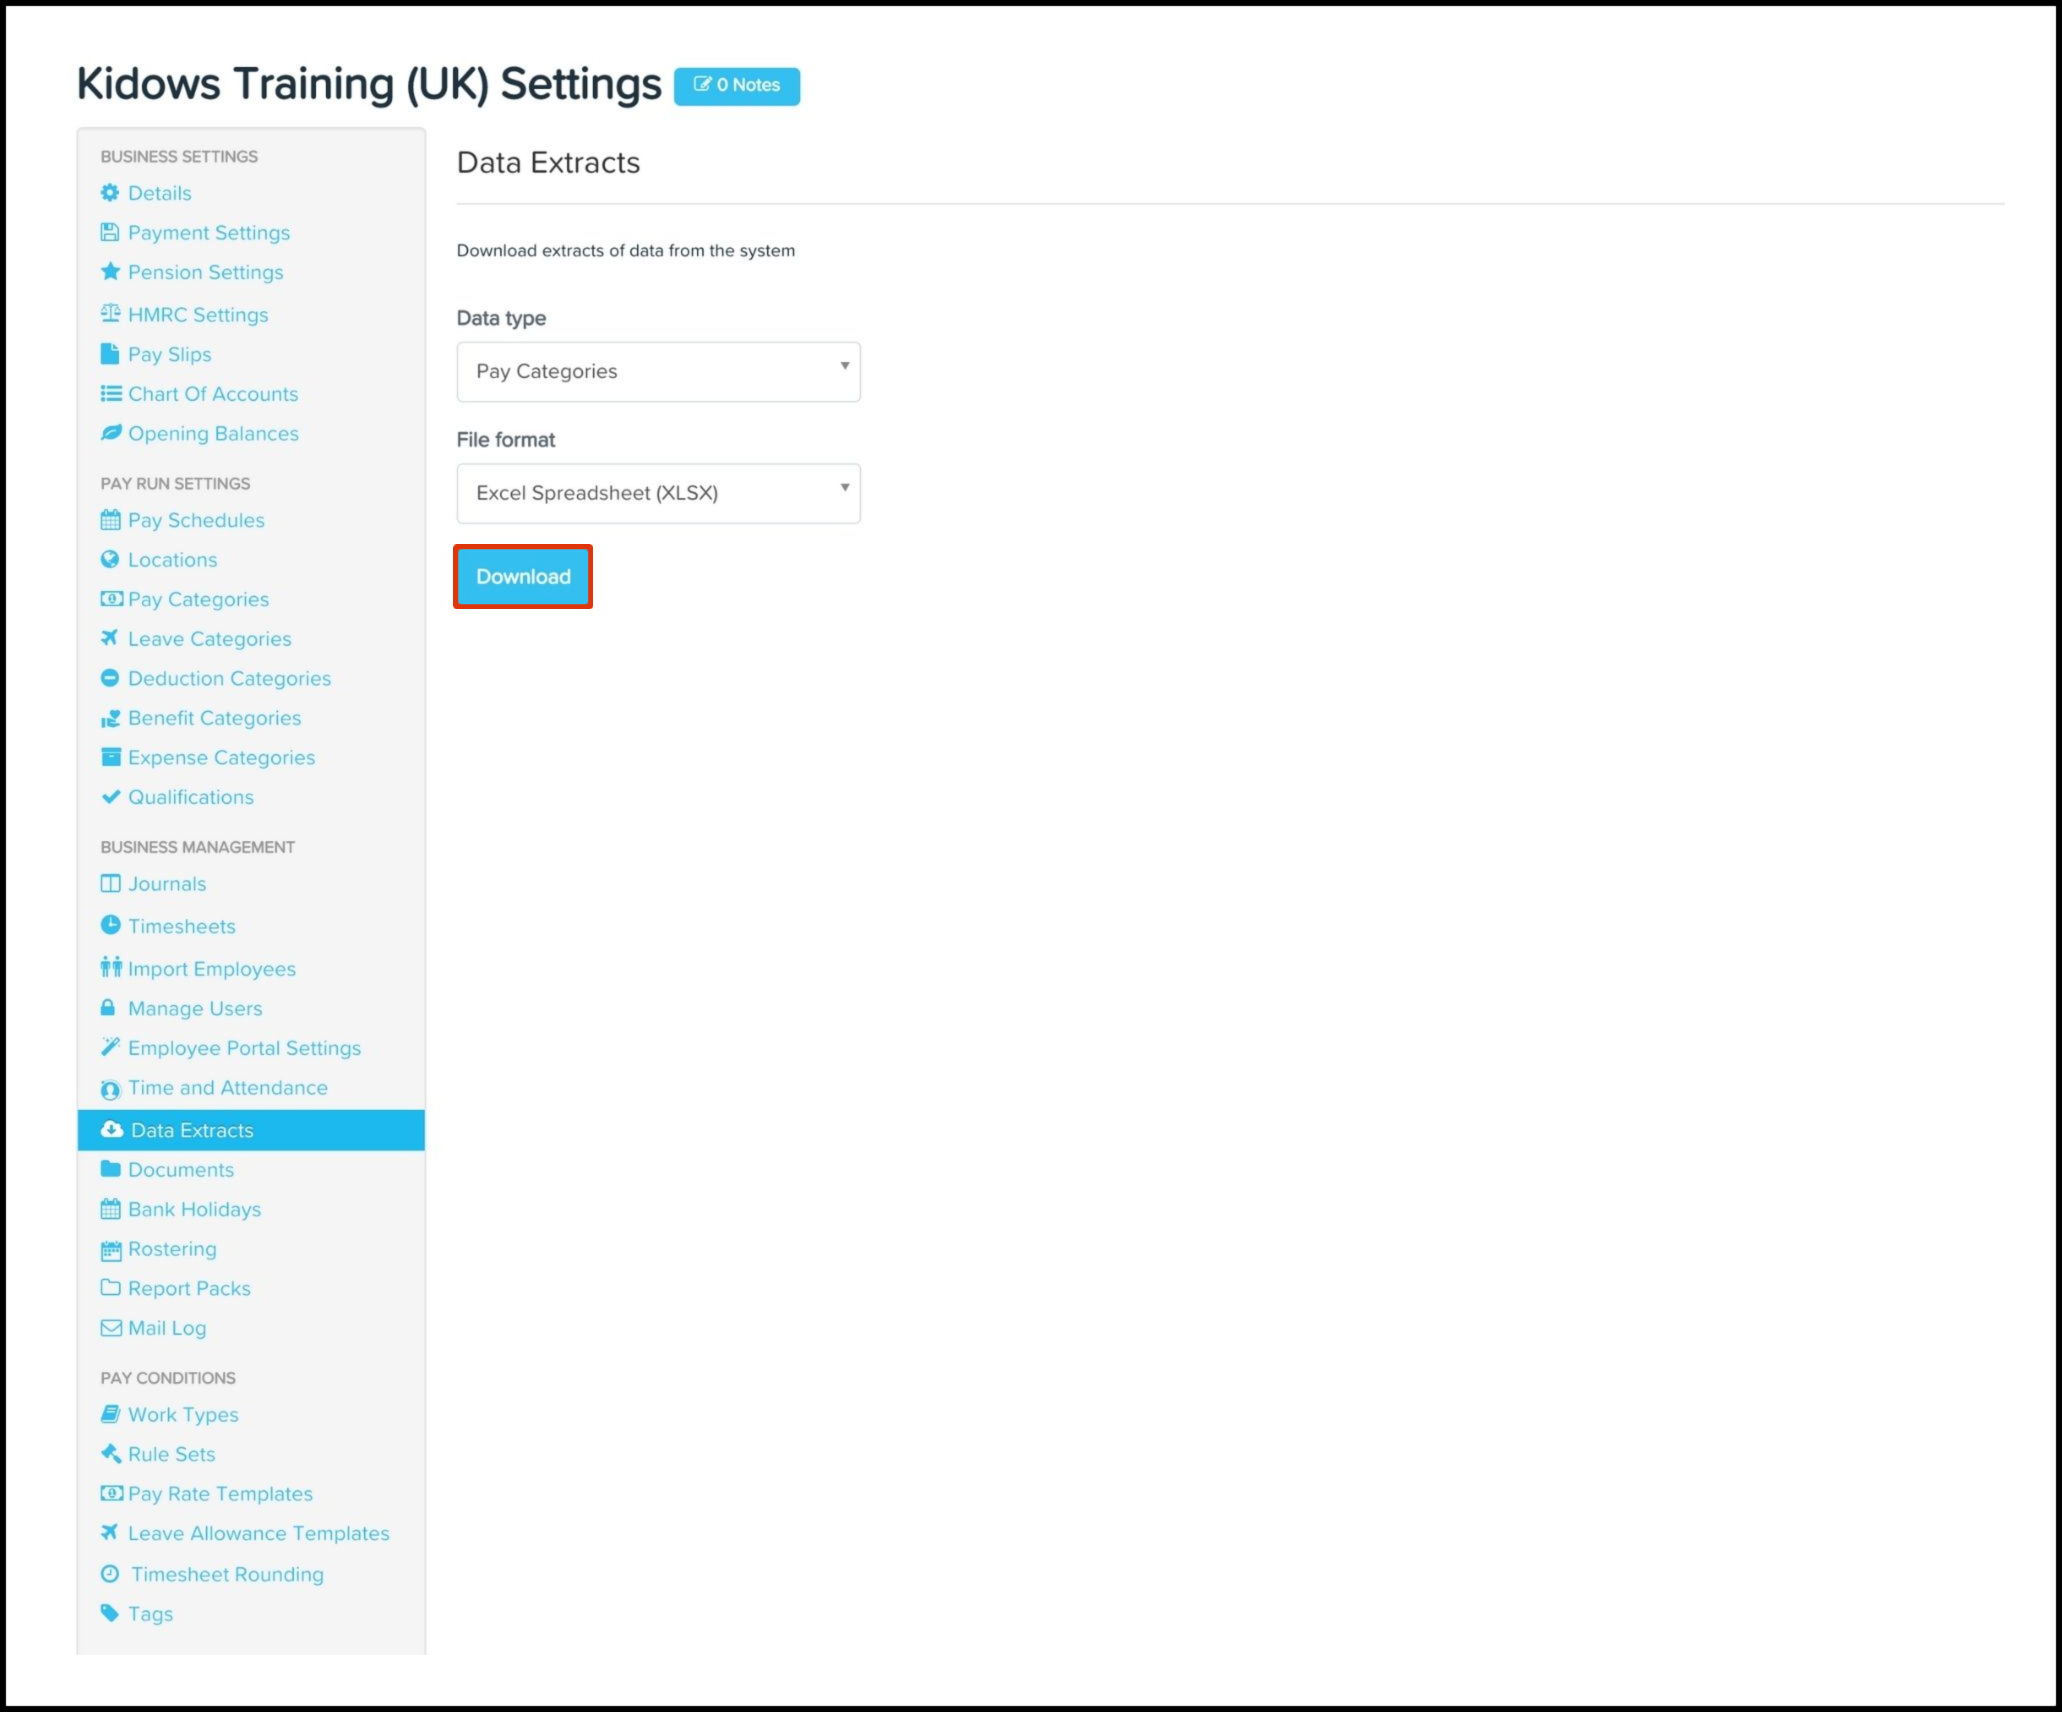Click the Manage Users lock icon
The height and width of the screenshot is (1712, 2062).
click(108, 1007)
